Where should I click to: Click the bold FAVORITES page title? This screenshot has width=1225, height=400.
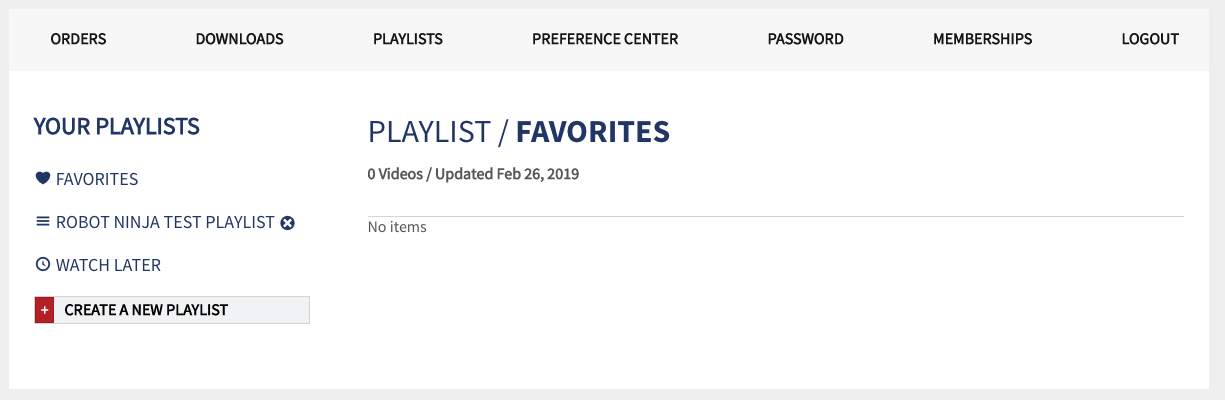[x=593, y=131]
